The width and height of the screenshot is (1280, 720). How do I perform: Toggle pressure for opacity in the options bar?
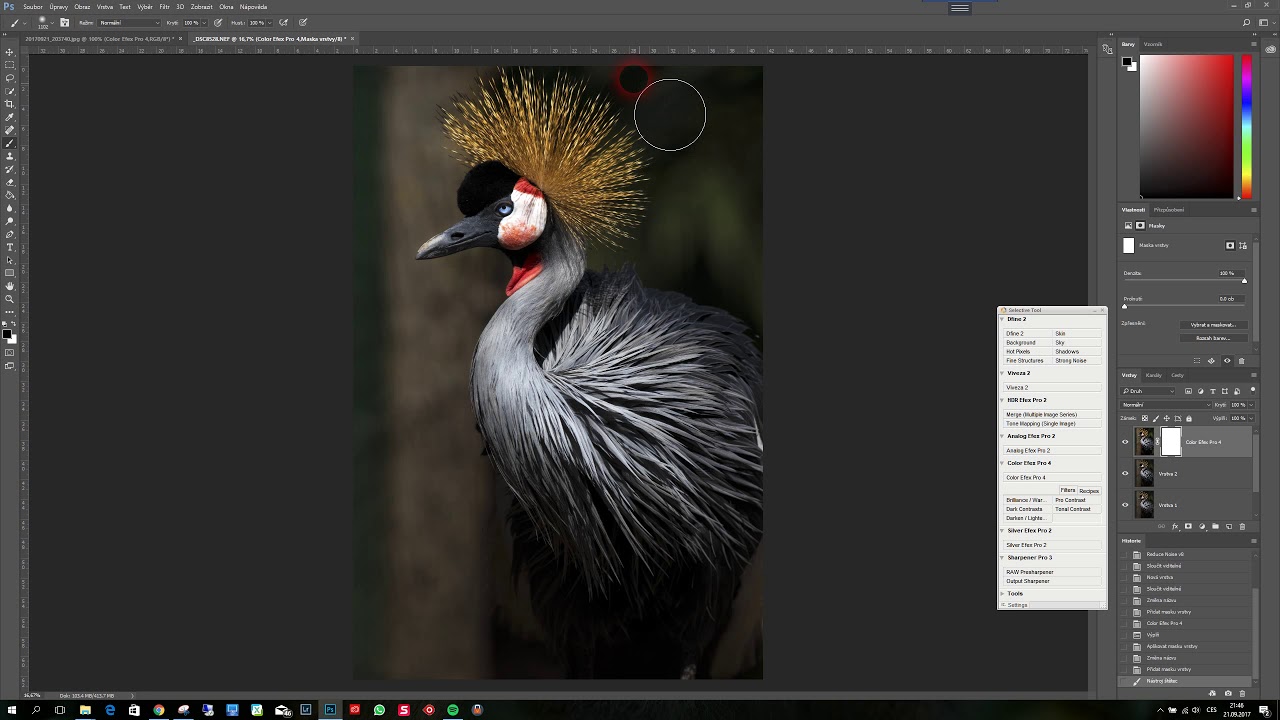click(x=218, y=22)
